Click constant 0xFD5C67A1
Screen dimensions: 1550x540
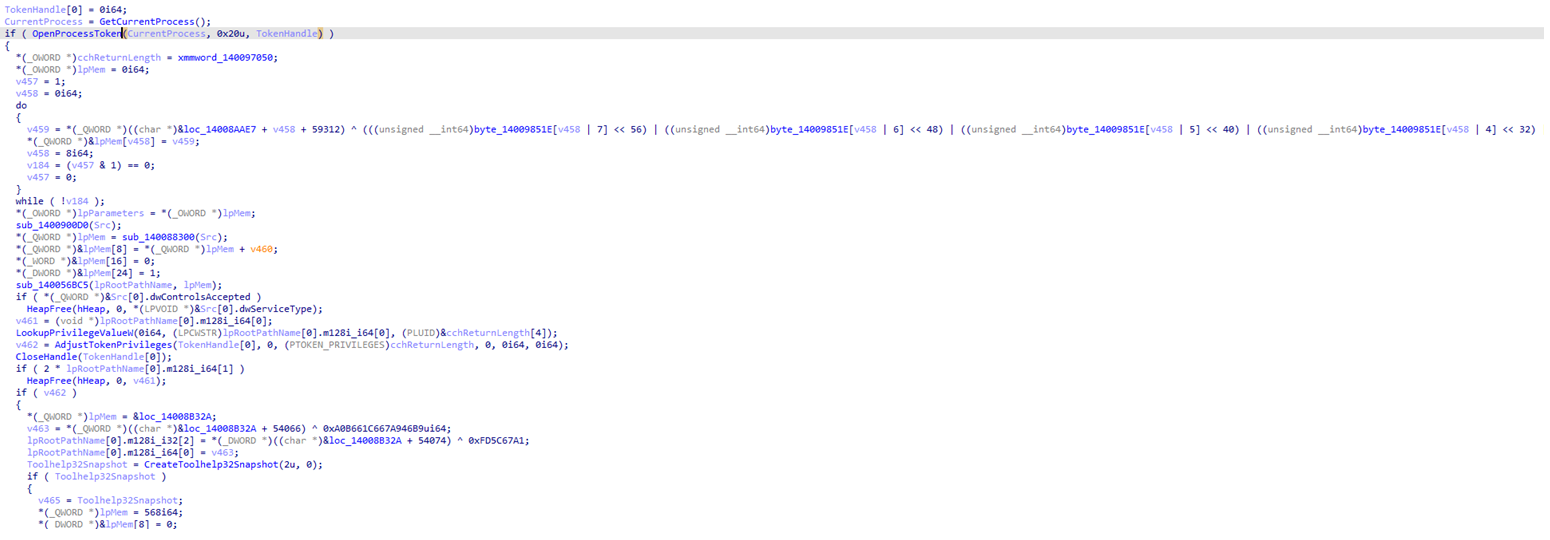(x=497, y=441)
